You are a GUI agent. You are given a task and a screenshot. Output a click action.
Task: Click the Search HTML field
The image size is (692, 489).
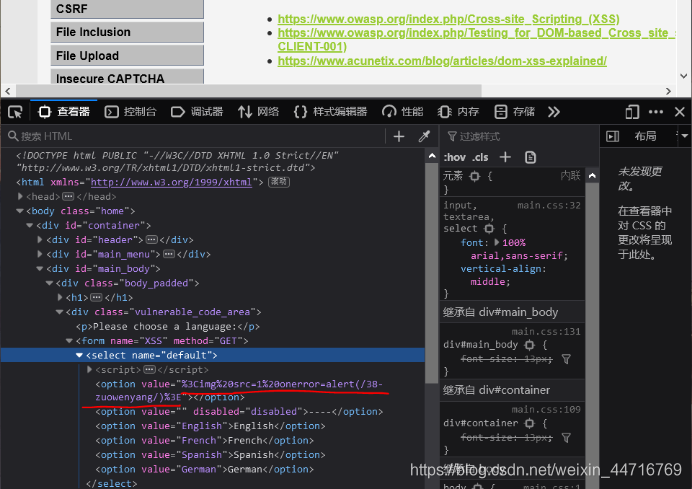coord(194,136)
